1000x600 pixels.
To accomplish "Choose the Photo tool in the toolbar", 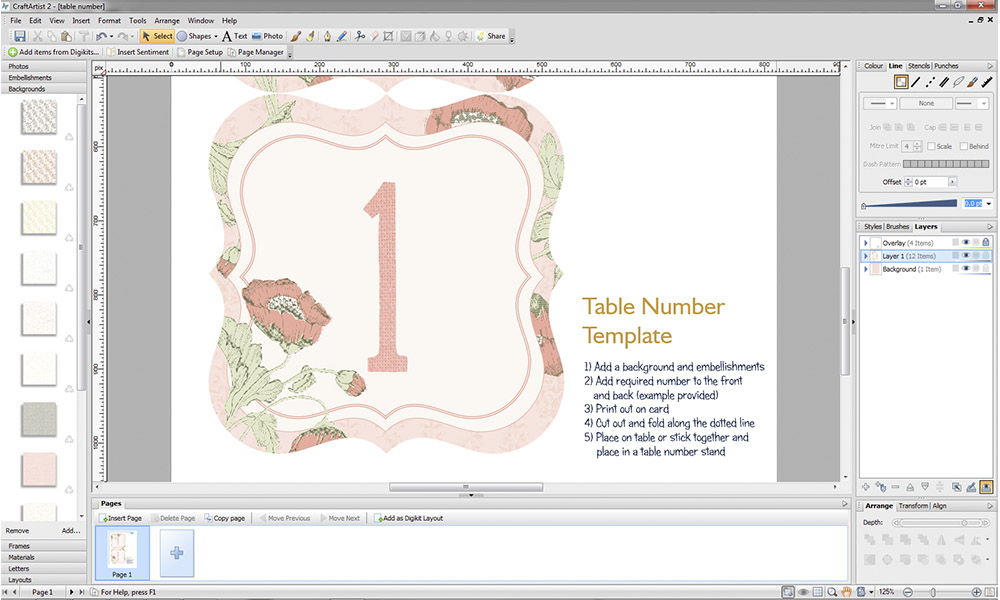I will click(x=267, y=36).
